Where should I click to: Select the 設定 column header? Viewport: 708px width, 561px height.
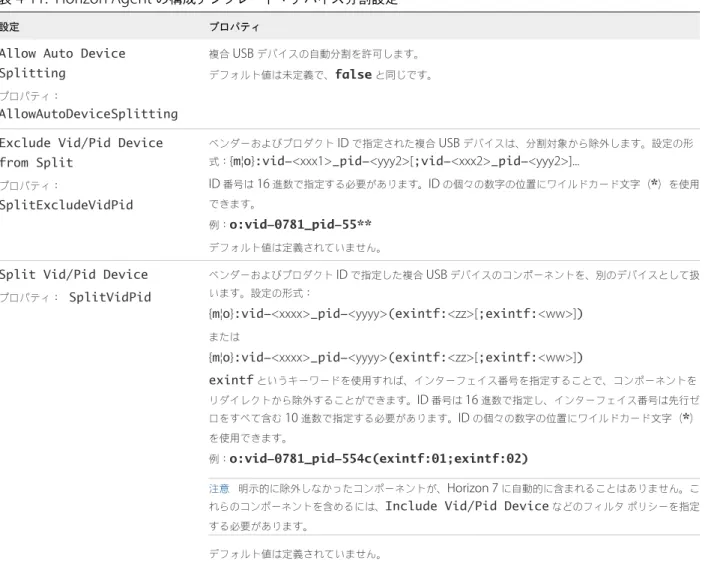[9, 27]
